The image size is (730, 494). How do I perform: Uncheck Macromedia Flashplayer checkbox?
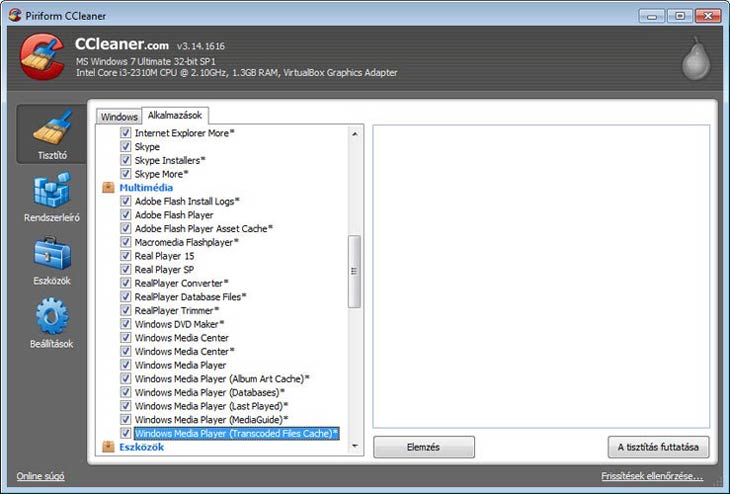(x=125, y=242)
